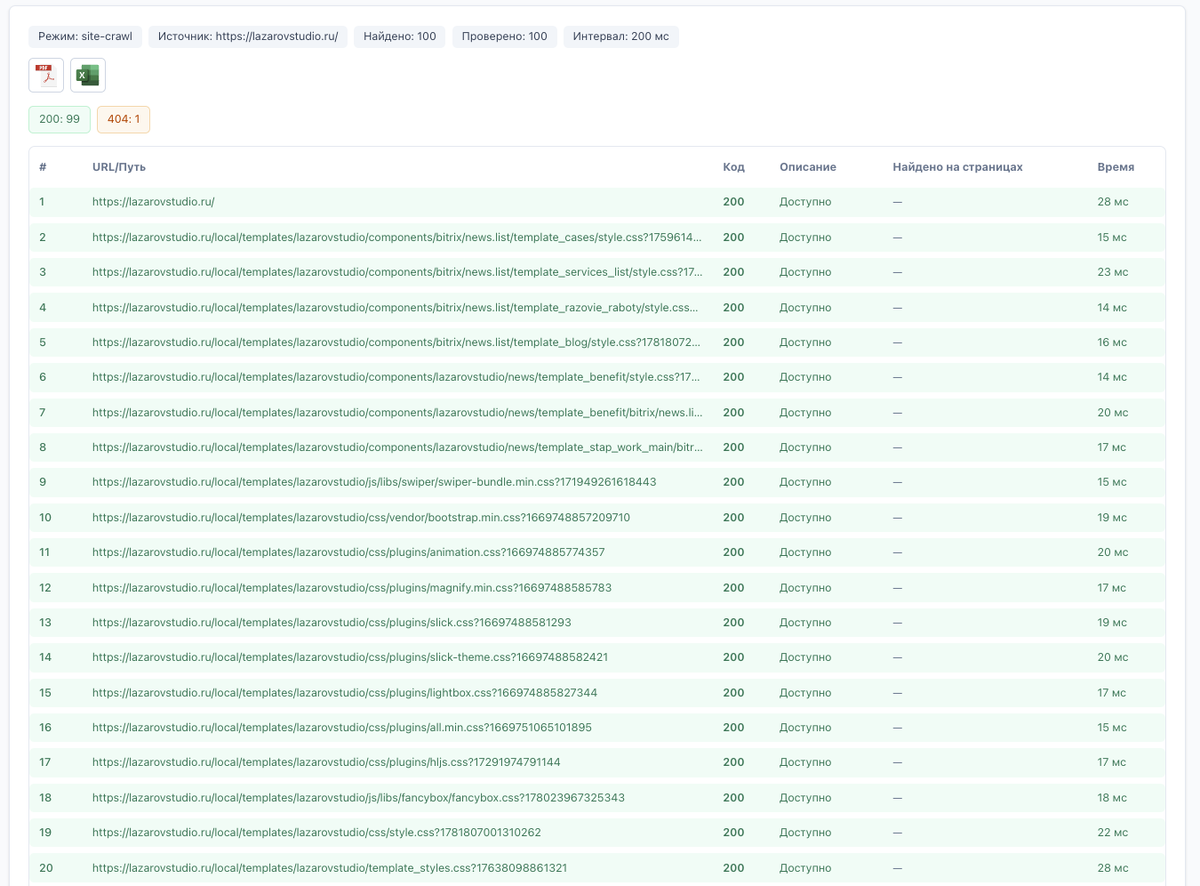The width and height of the screenshot is (1200, 886).
Task: Click the '#' column header
Action: pyautogui.click(x=43, y=167)
